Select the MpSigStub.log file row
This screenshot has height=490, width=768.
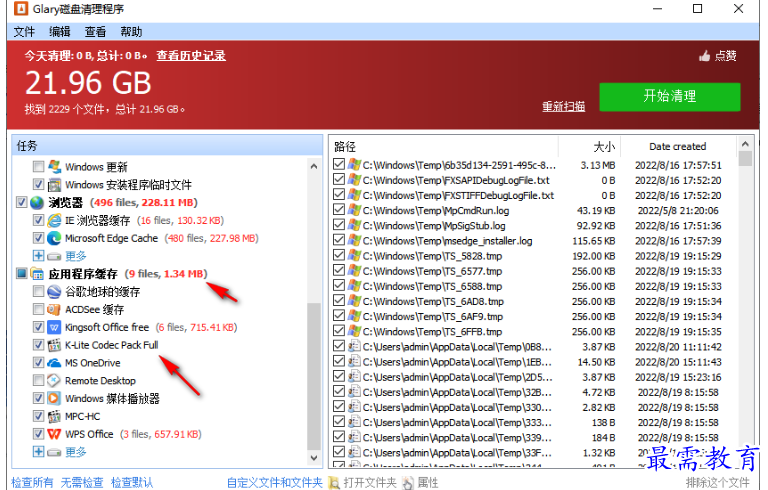pos(533,225)
